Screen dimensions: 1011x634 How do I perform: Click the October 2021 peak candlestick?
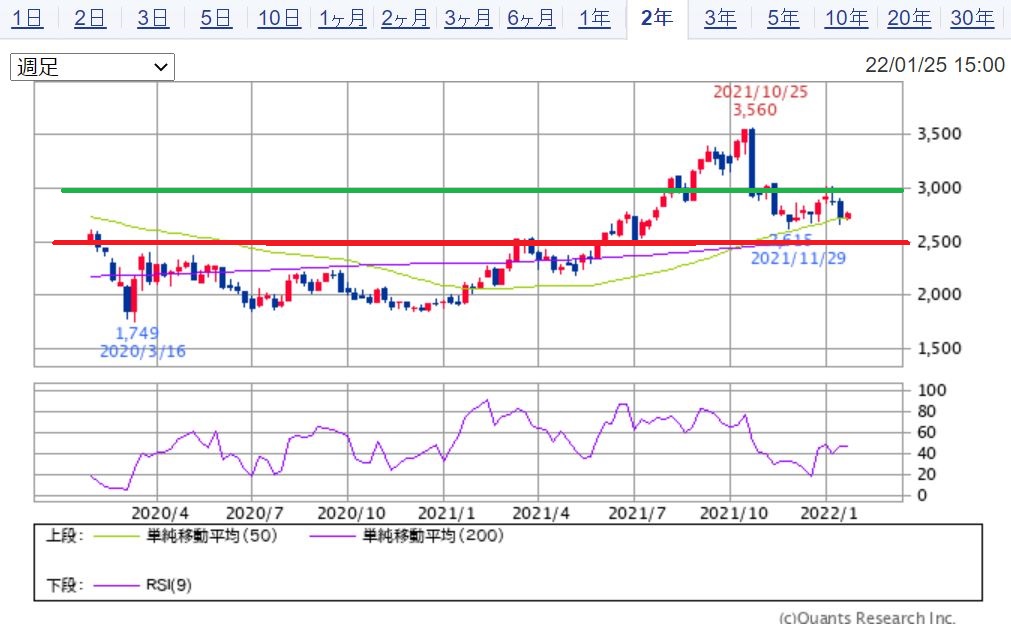(752, 163)
